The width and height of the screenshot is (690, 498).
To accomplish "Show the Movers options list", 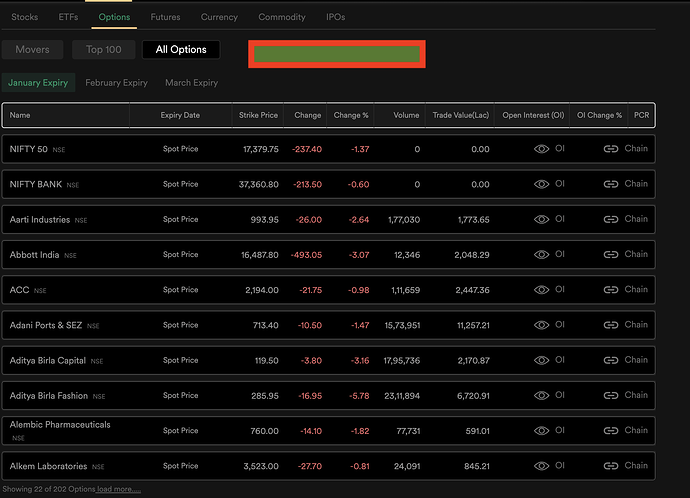I will pos(33,50).
